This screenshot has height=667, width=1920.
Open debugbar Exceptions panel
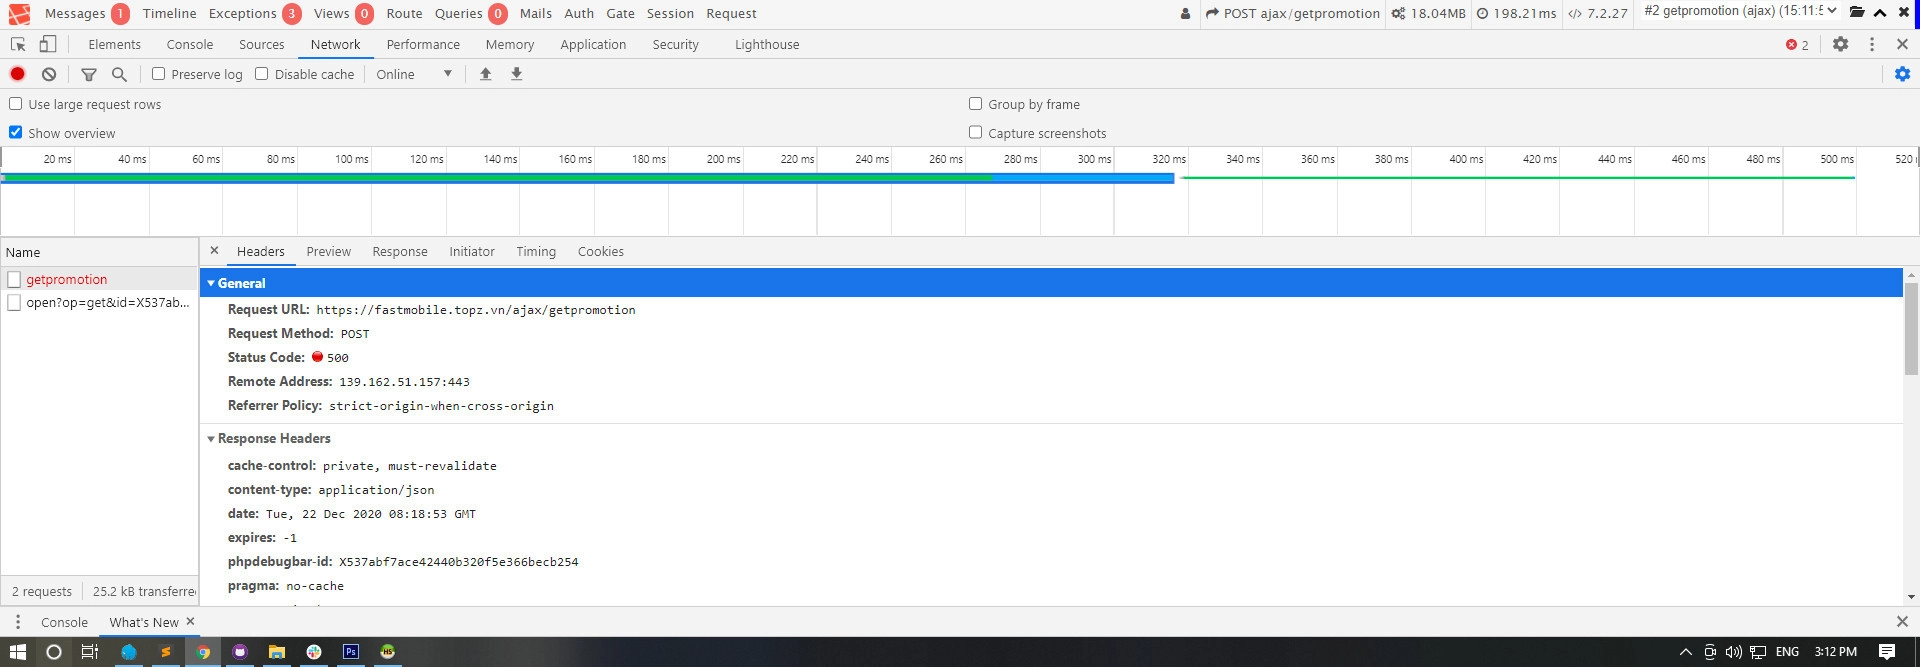coord(243,14)
